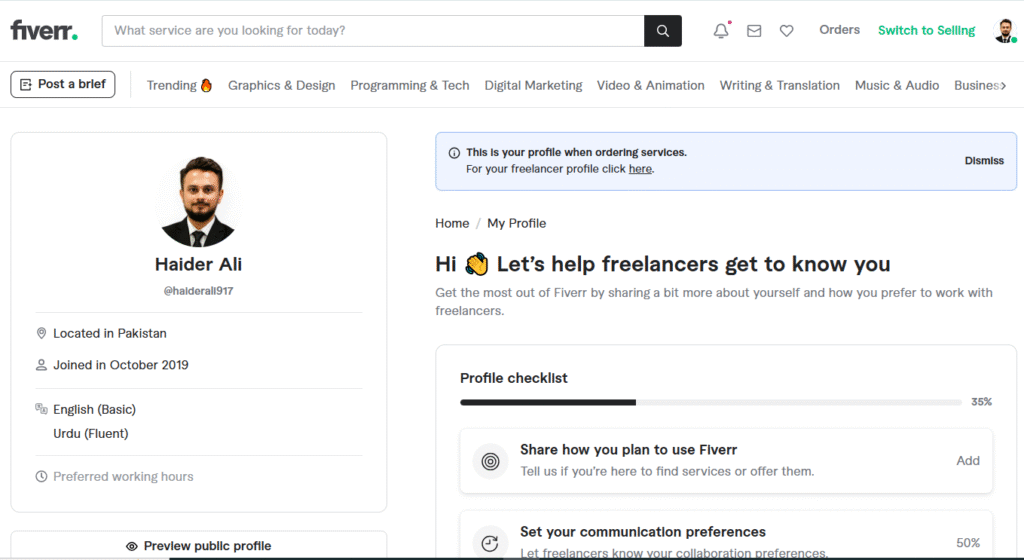Open the Fiverr logo home link
This screenshot has width=1024, height=560.
pyautogui.click(x=44, y=31)
